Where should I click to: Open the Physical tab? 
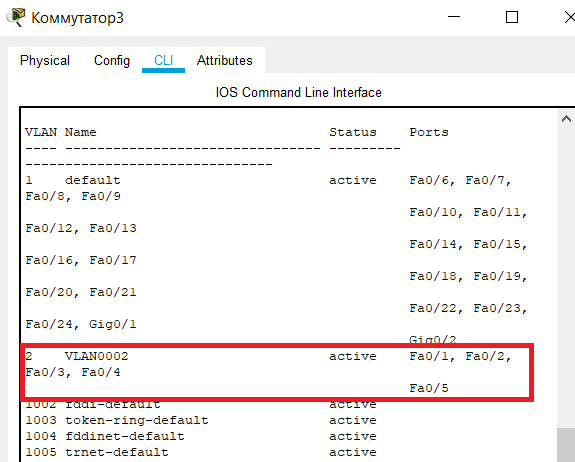pyautogui.click(x=45, y=60)
